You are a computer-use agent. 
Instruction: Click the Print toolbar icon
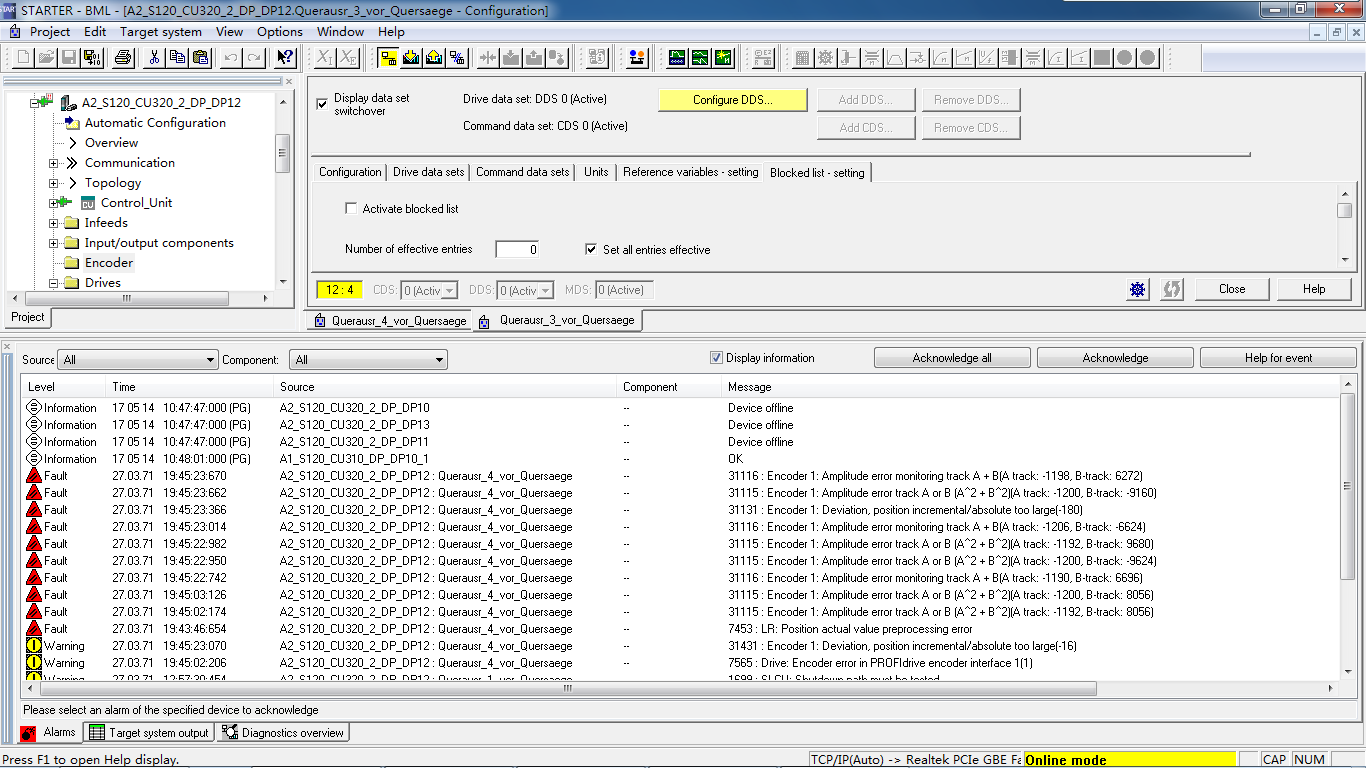pos(122,57)
